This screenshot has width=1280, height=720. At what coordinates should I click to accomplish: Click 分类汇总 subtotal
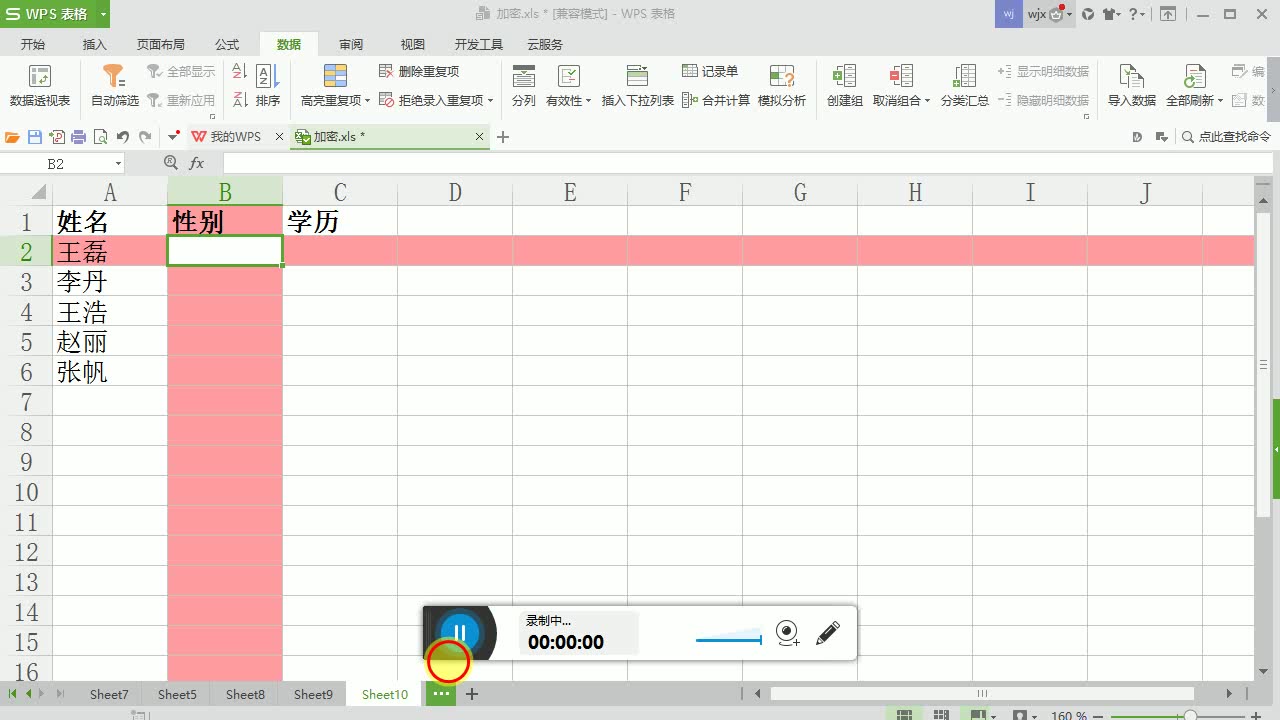click(965, 86)
